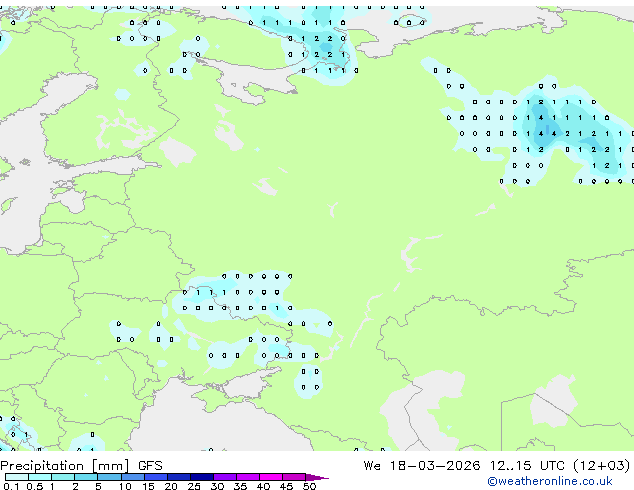Click the legend label "15"

[x=148, y=486]
